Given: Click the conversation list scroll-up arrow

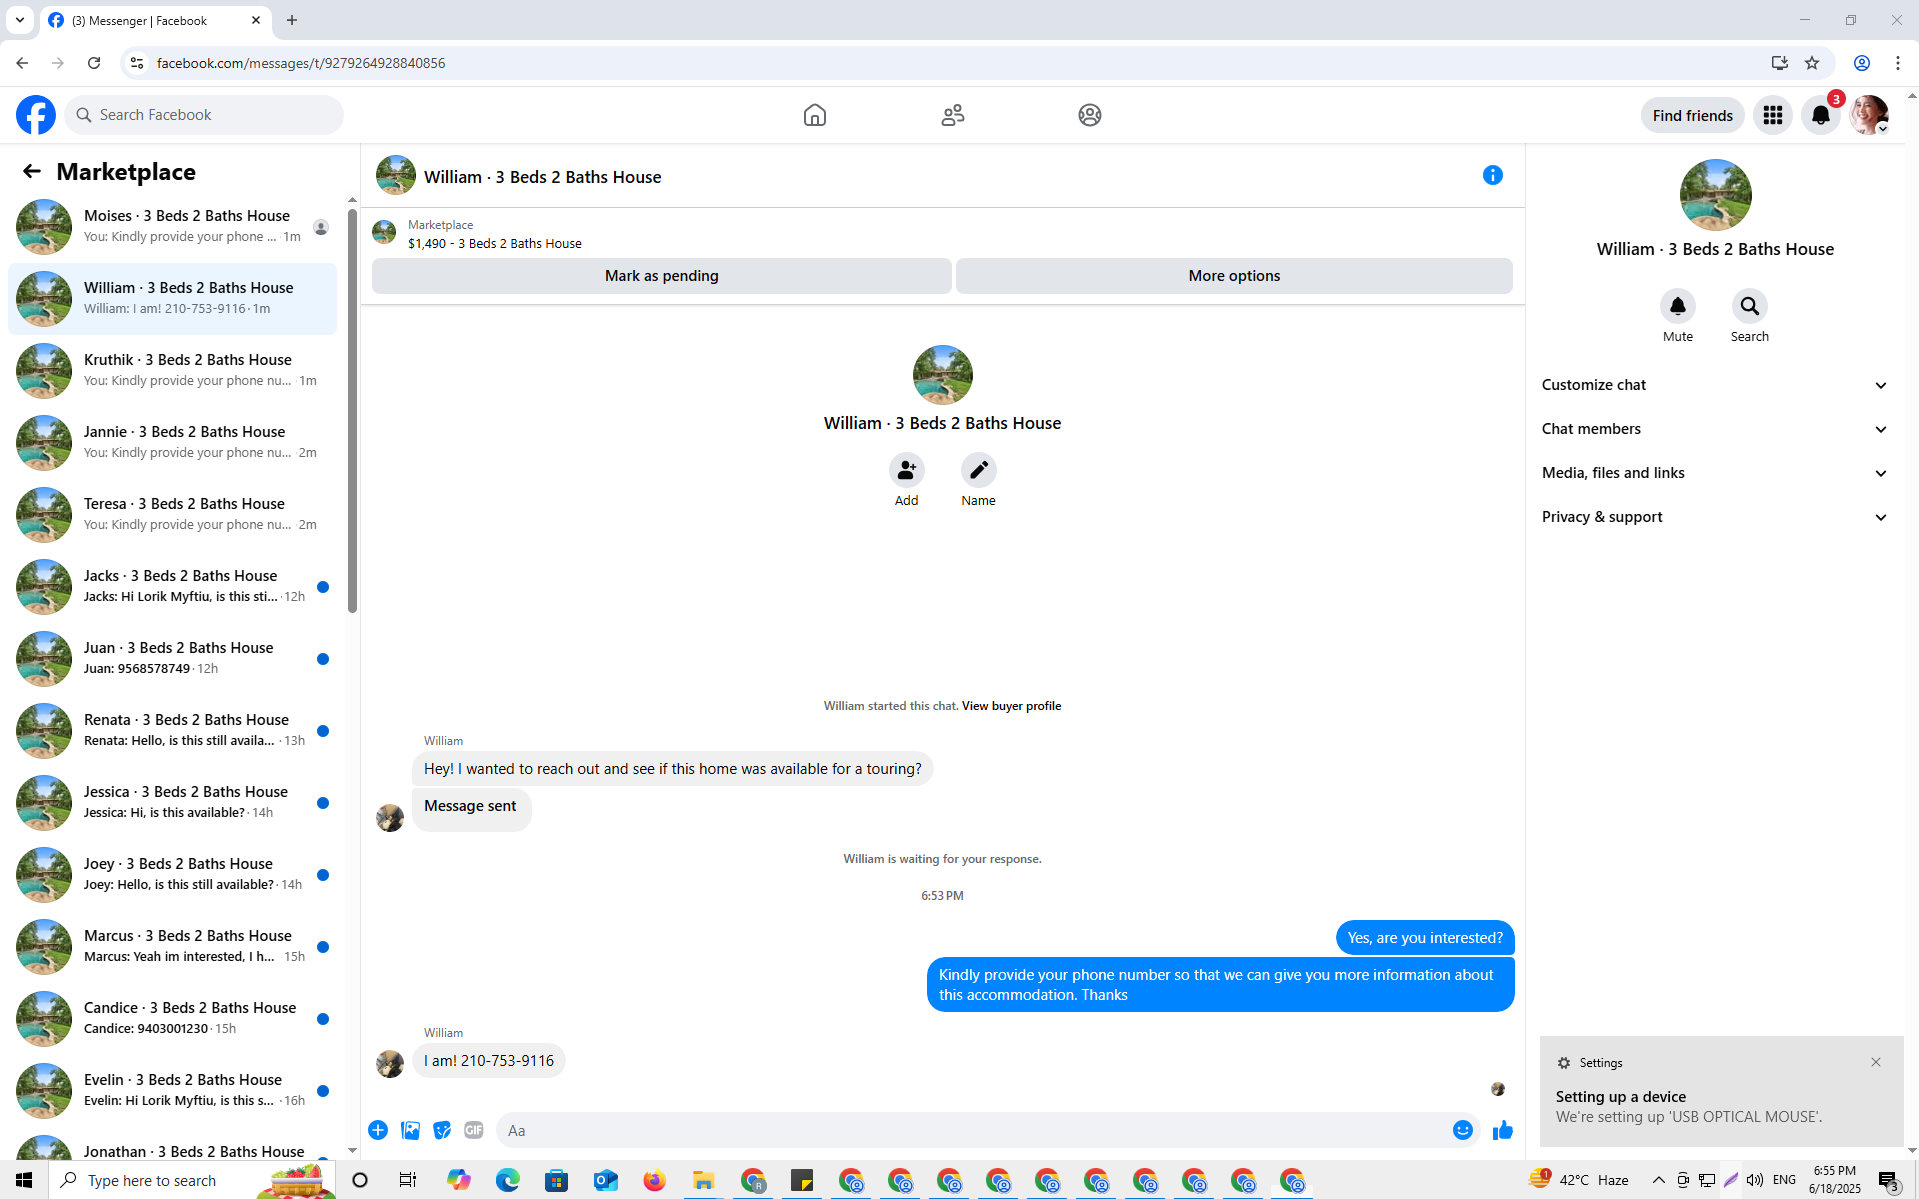Looking at the screenshot, I should [x=352, y=200].
